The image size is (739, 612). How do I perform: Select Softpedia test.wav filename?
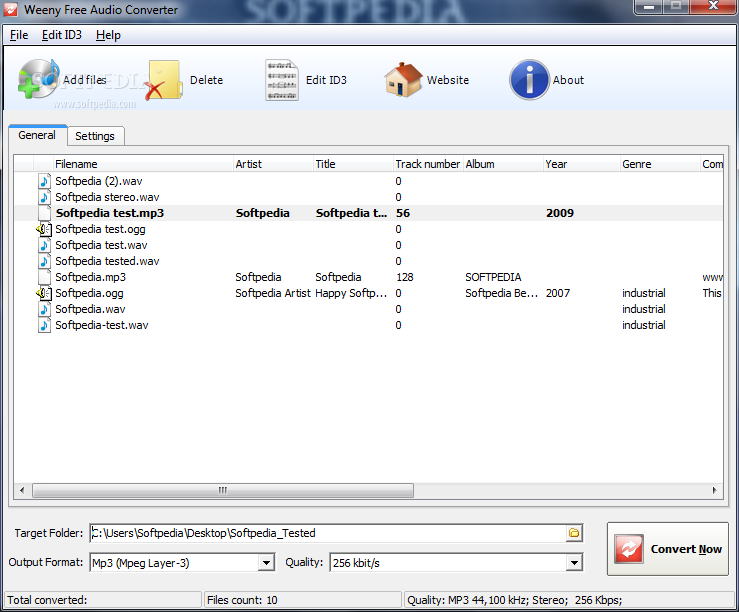(101, 245)
